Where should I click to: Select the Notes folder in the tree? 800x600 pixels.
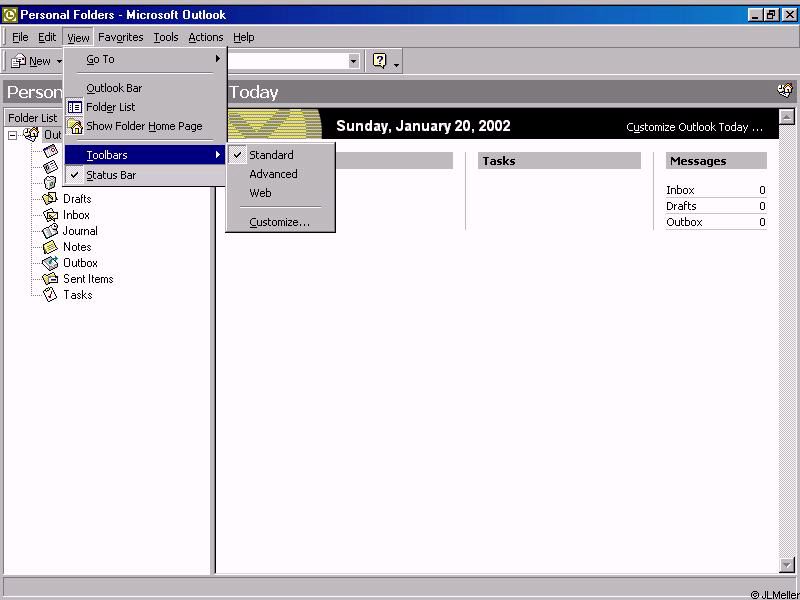(77, 247)
